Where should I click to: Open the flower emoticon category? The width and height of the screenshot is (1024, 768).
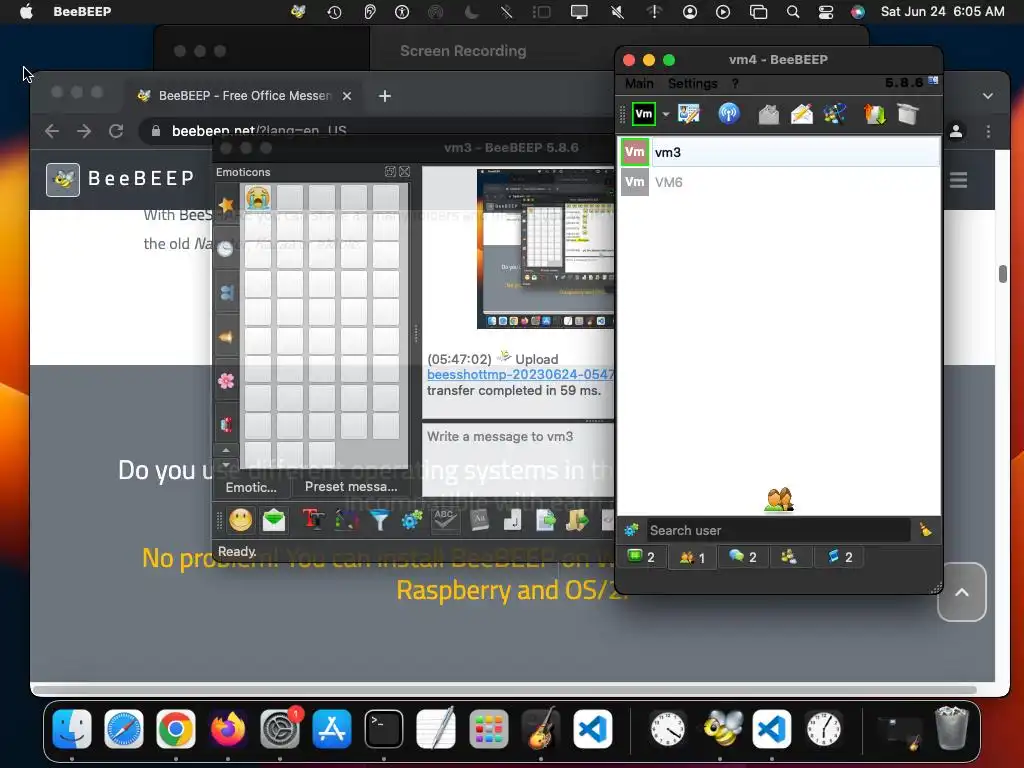point(226,381)
